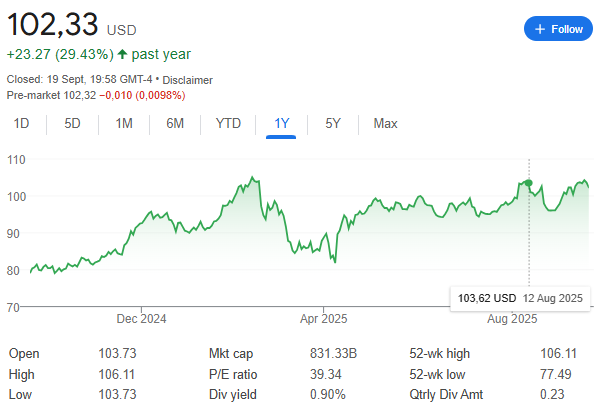Screen dimensions: 612x419
Task: Click the green up arrow icon
Action: (x=122, y=54)
